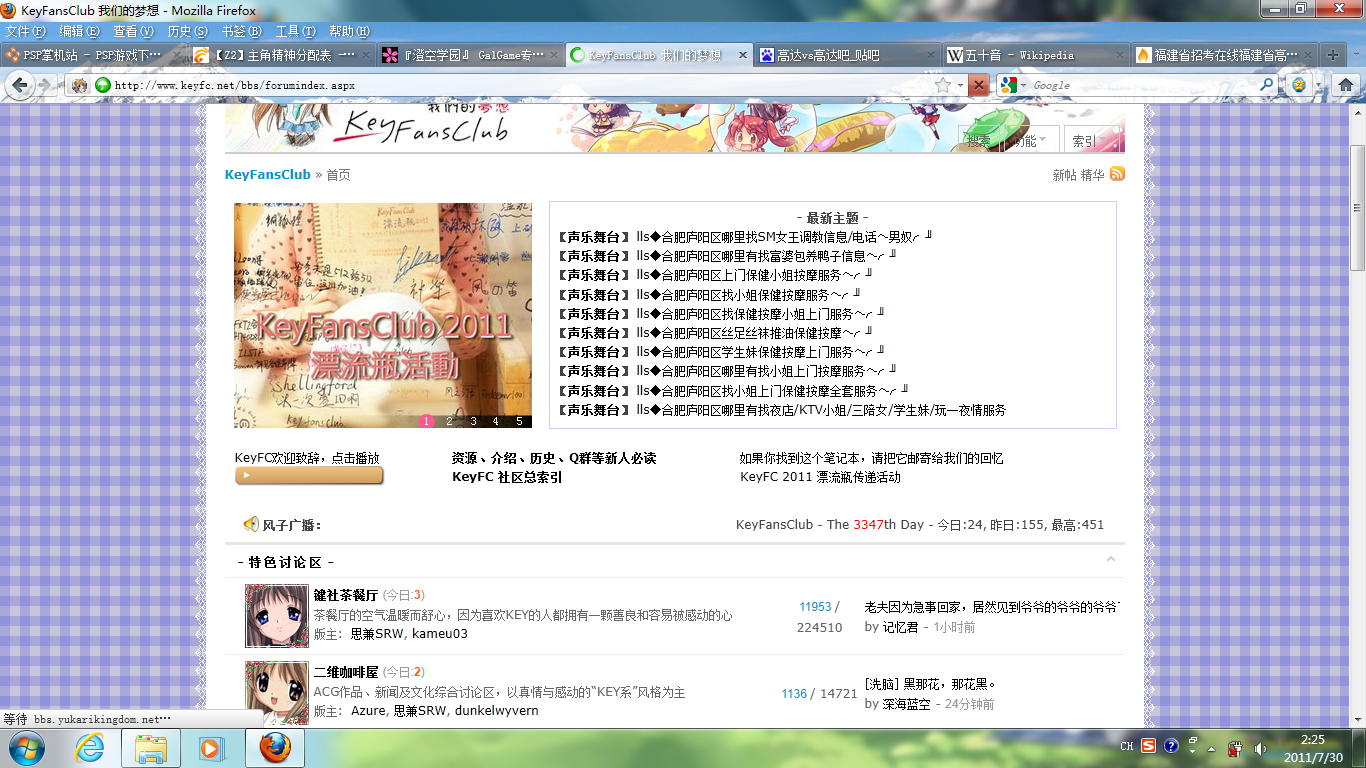
Task: Collapse the 特色讨论区 section
Action: click(x=1110, y=560)
